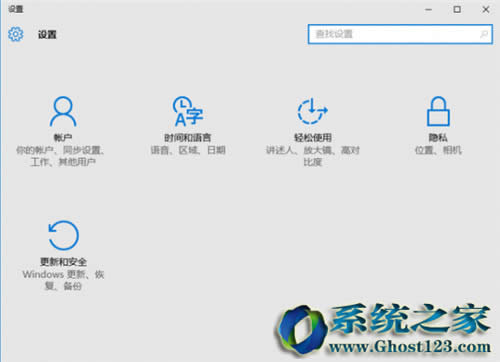Minimize the 设置 window
Image resolution: width=500 pixels, height=362 pixels.
[428, 10]
